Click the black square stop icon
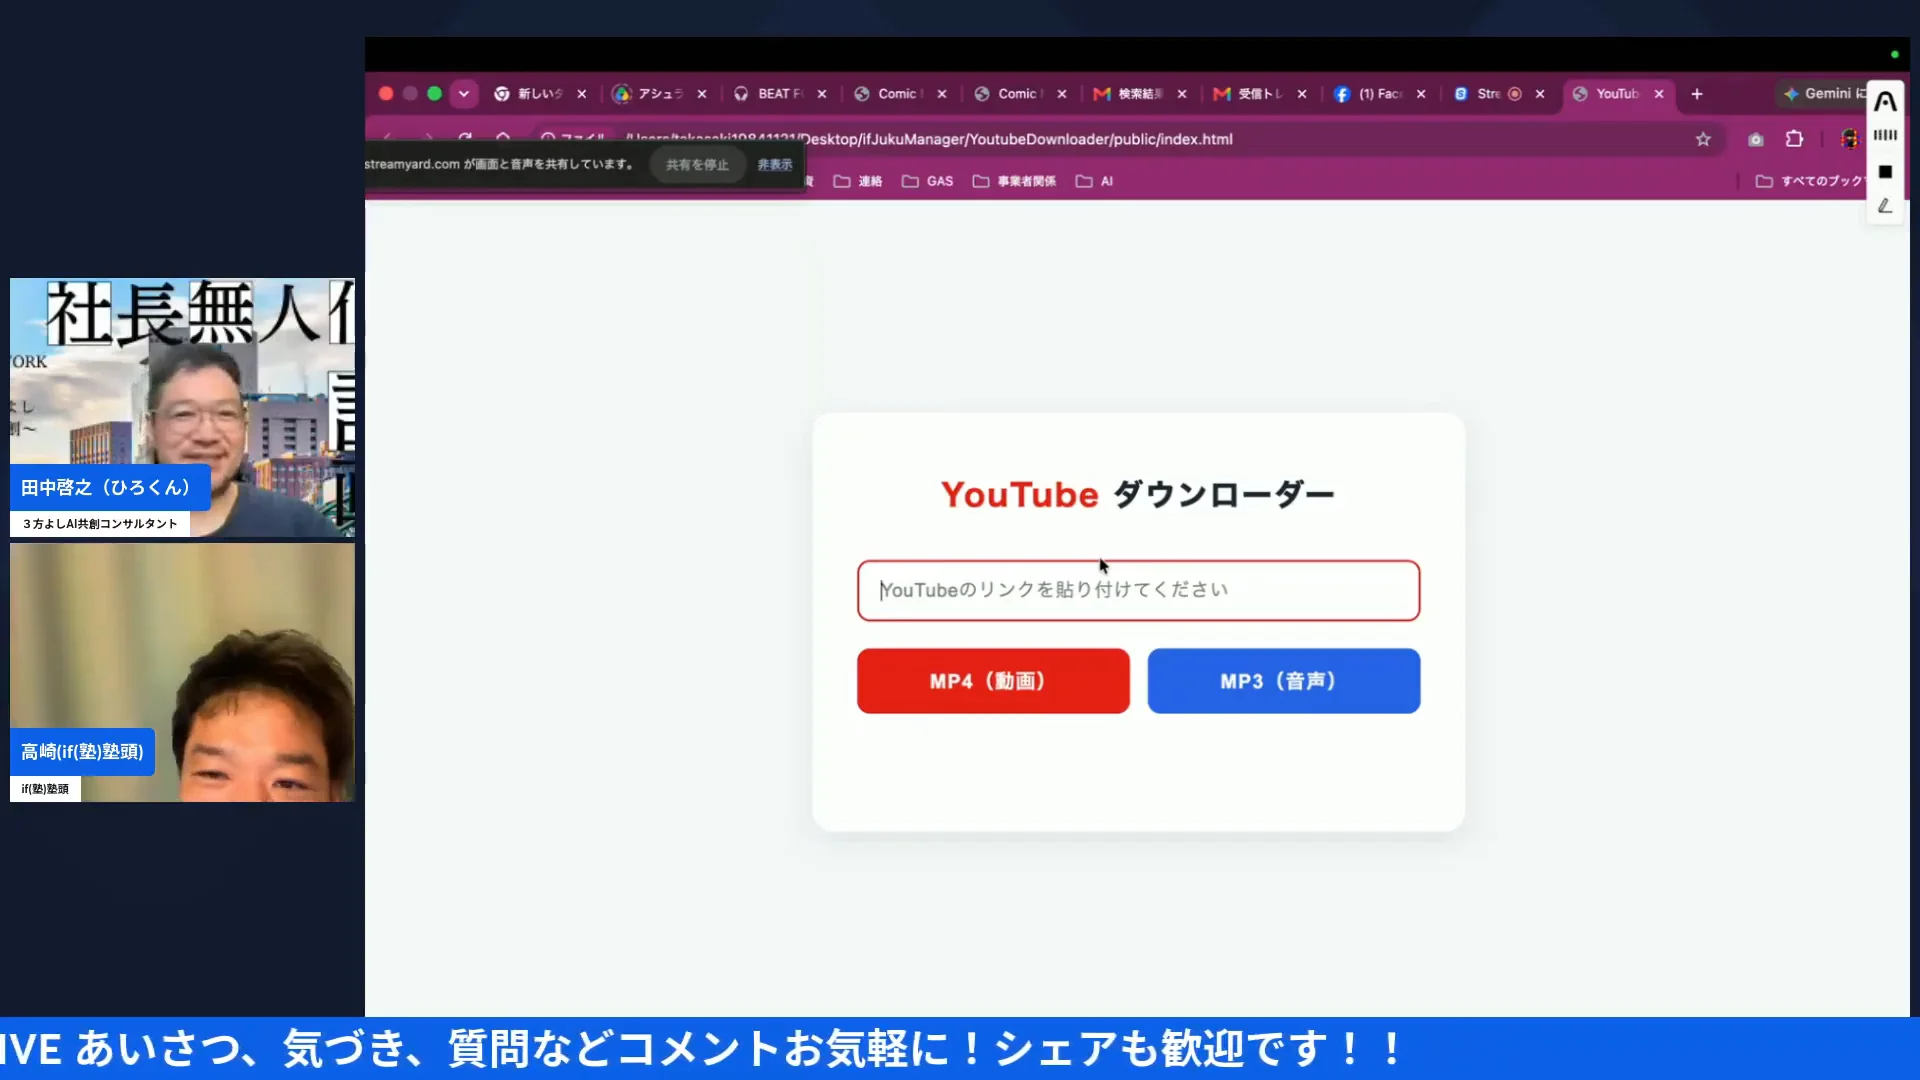1920x1080 pixels. click(1885, 172)
